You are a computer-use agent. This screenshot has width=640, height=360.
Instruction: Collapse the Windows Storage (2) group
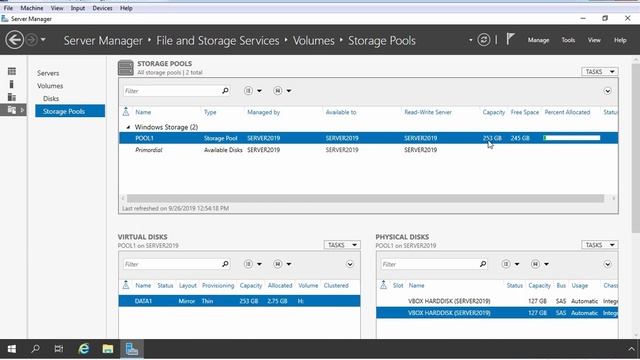pos(128,127)
